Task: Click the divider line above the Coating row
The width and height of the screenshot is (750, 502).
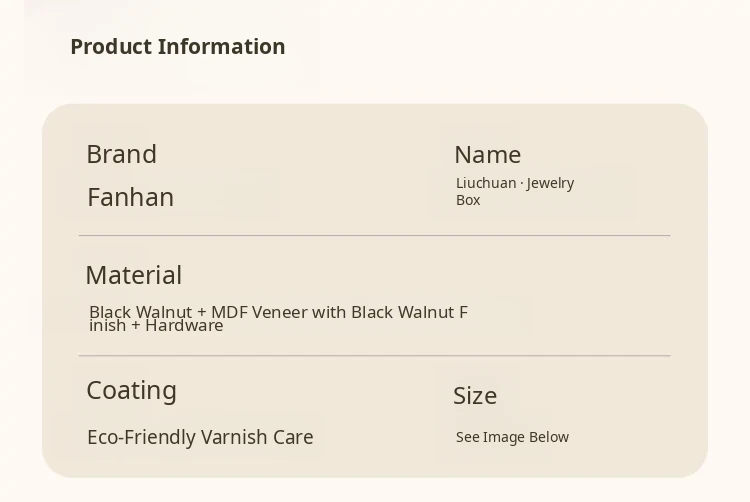Action: [374, 356]
